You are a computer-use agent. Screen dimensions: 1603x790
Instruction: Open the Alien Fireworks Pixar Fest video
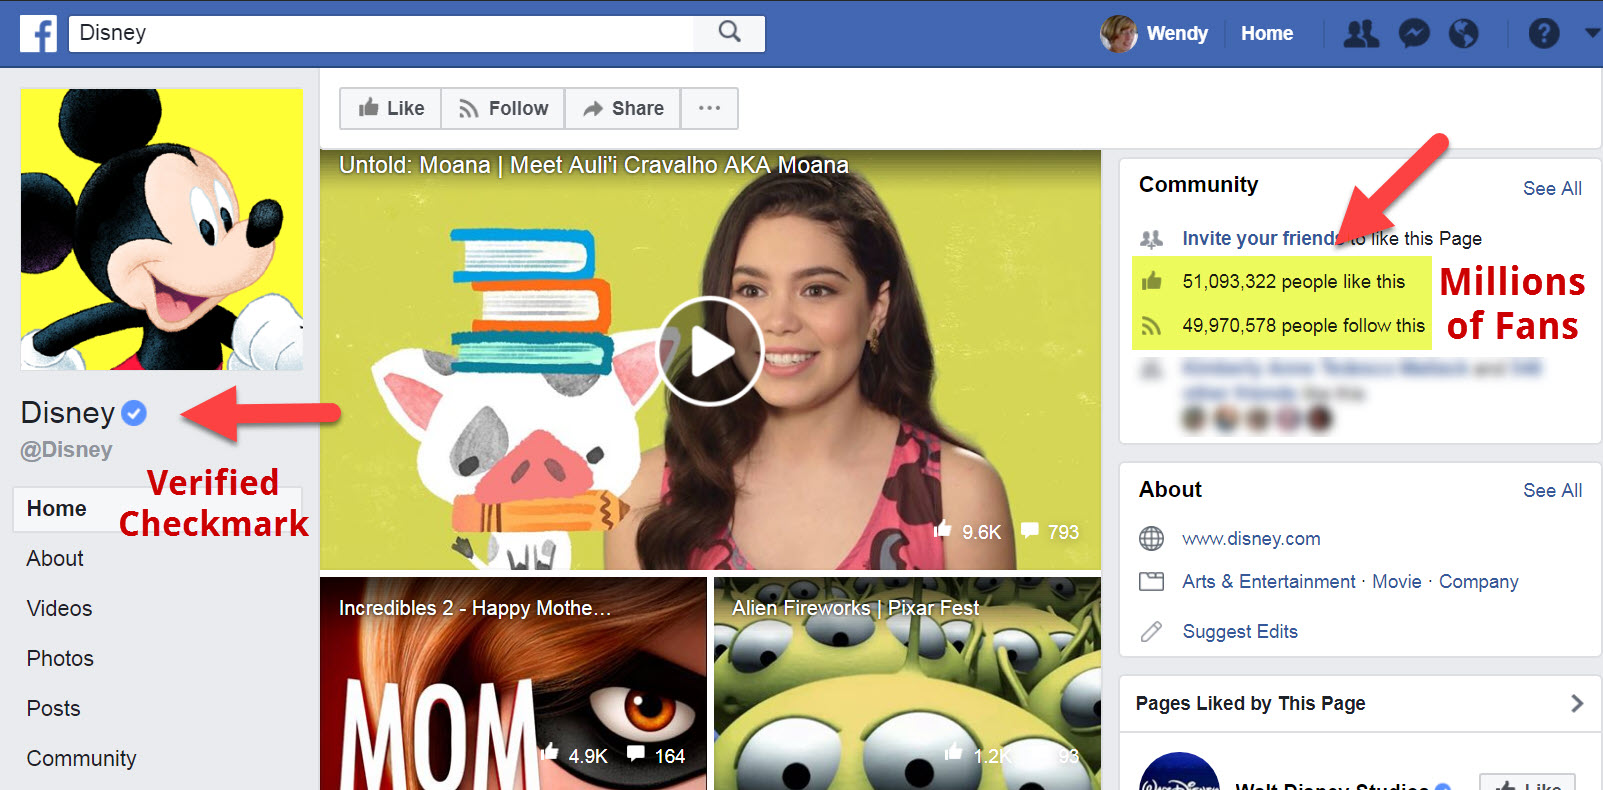coord(907,683)
